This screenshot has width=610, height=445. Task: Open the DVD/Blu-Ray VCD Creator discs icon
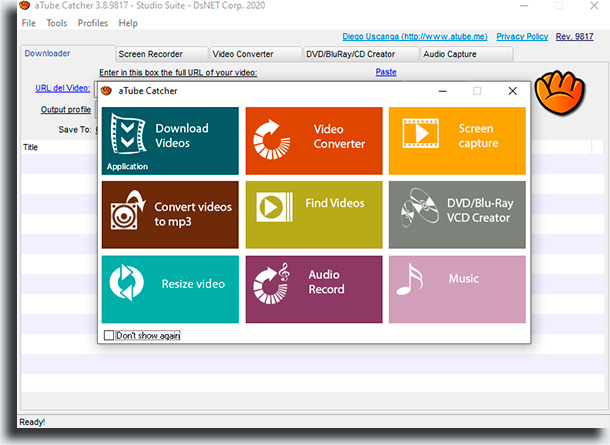tap(420, 207)
